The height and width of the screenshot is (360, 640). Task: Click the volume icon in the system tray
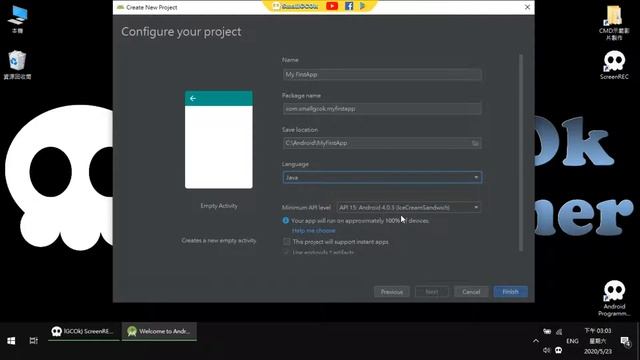pos(547,350)
